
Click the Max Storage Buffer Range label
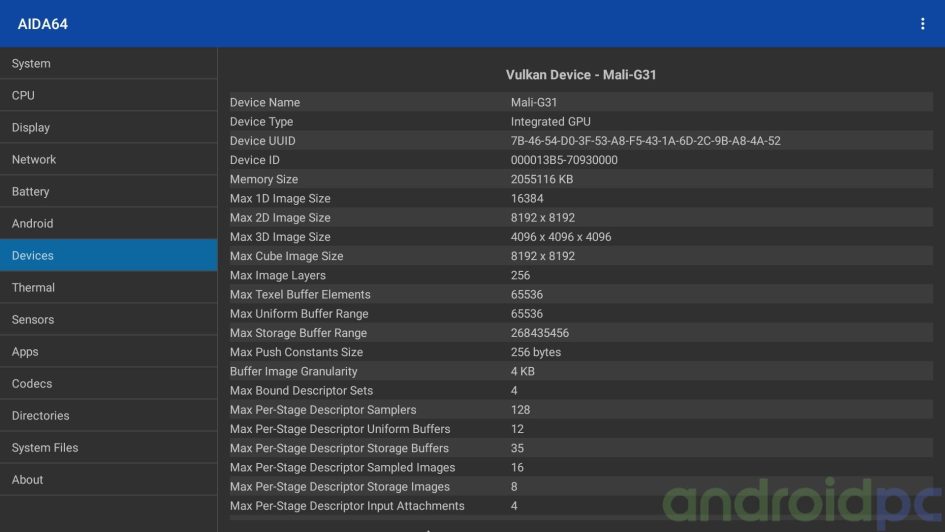[298, 333]
